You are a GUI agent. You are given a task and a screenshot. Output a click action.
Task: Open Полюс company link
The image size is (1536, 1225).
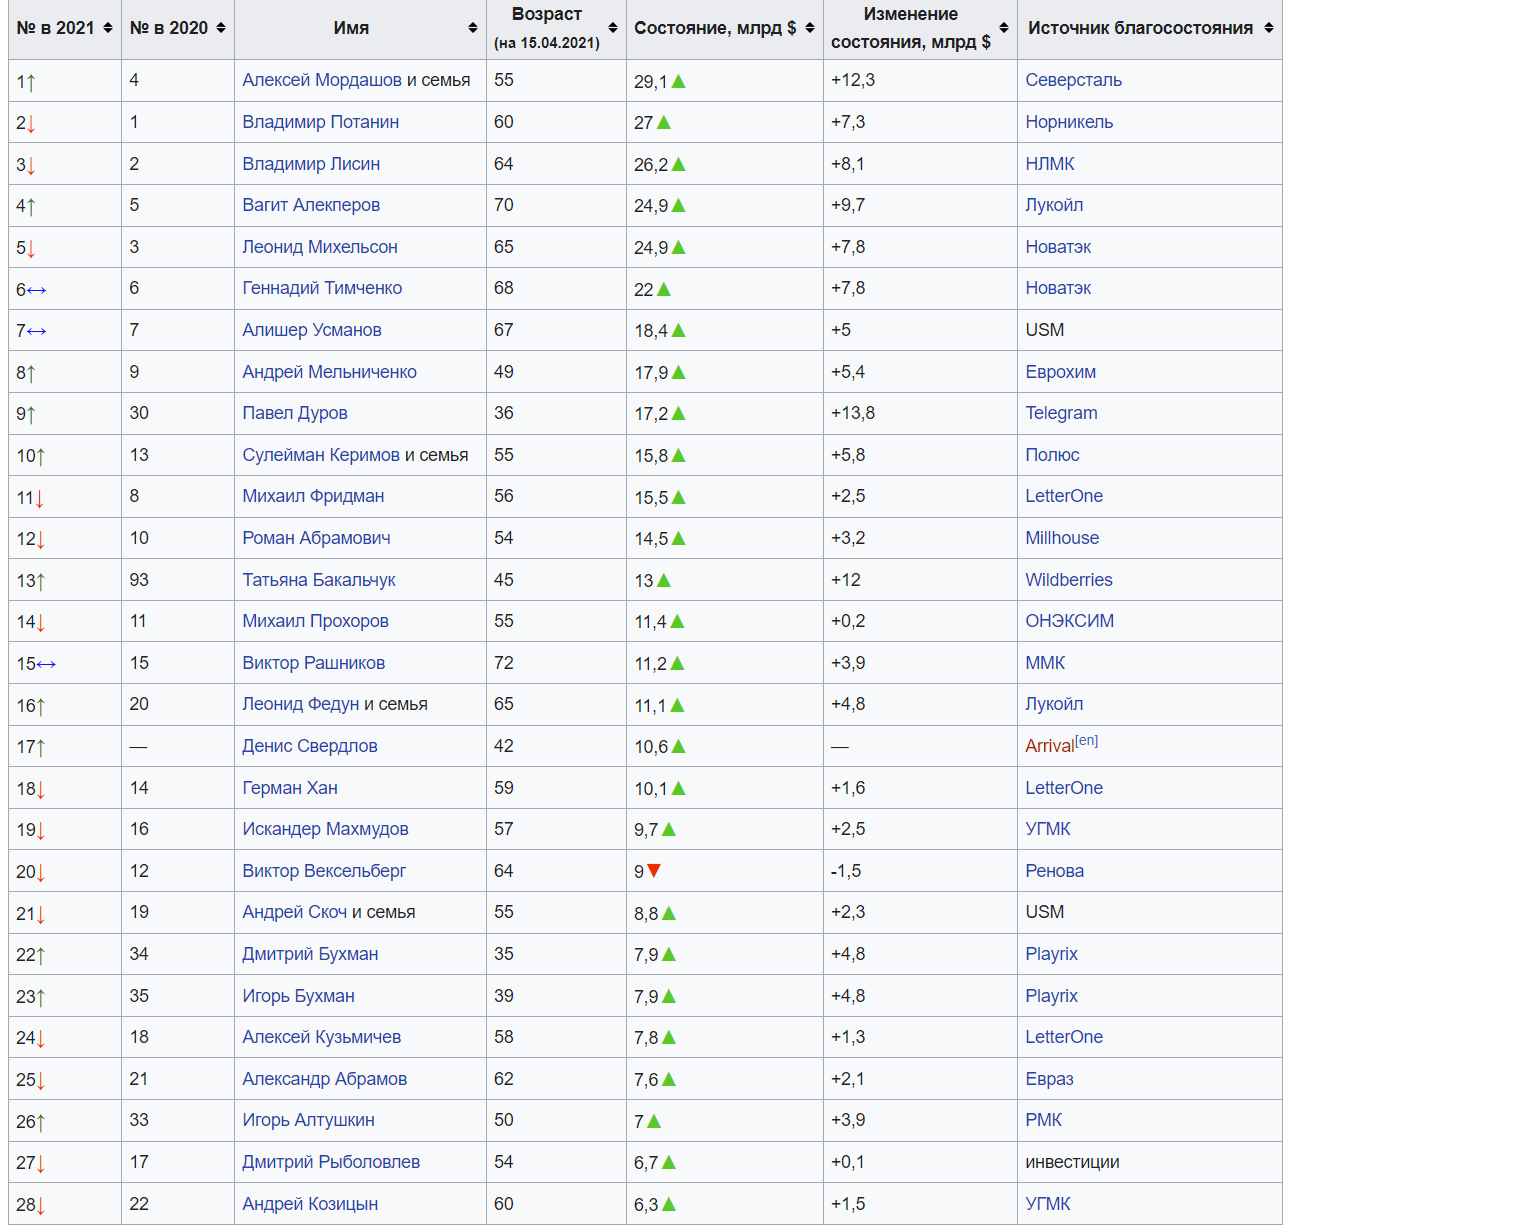(1052, 455)
